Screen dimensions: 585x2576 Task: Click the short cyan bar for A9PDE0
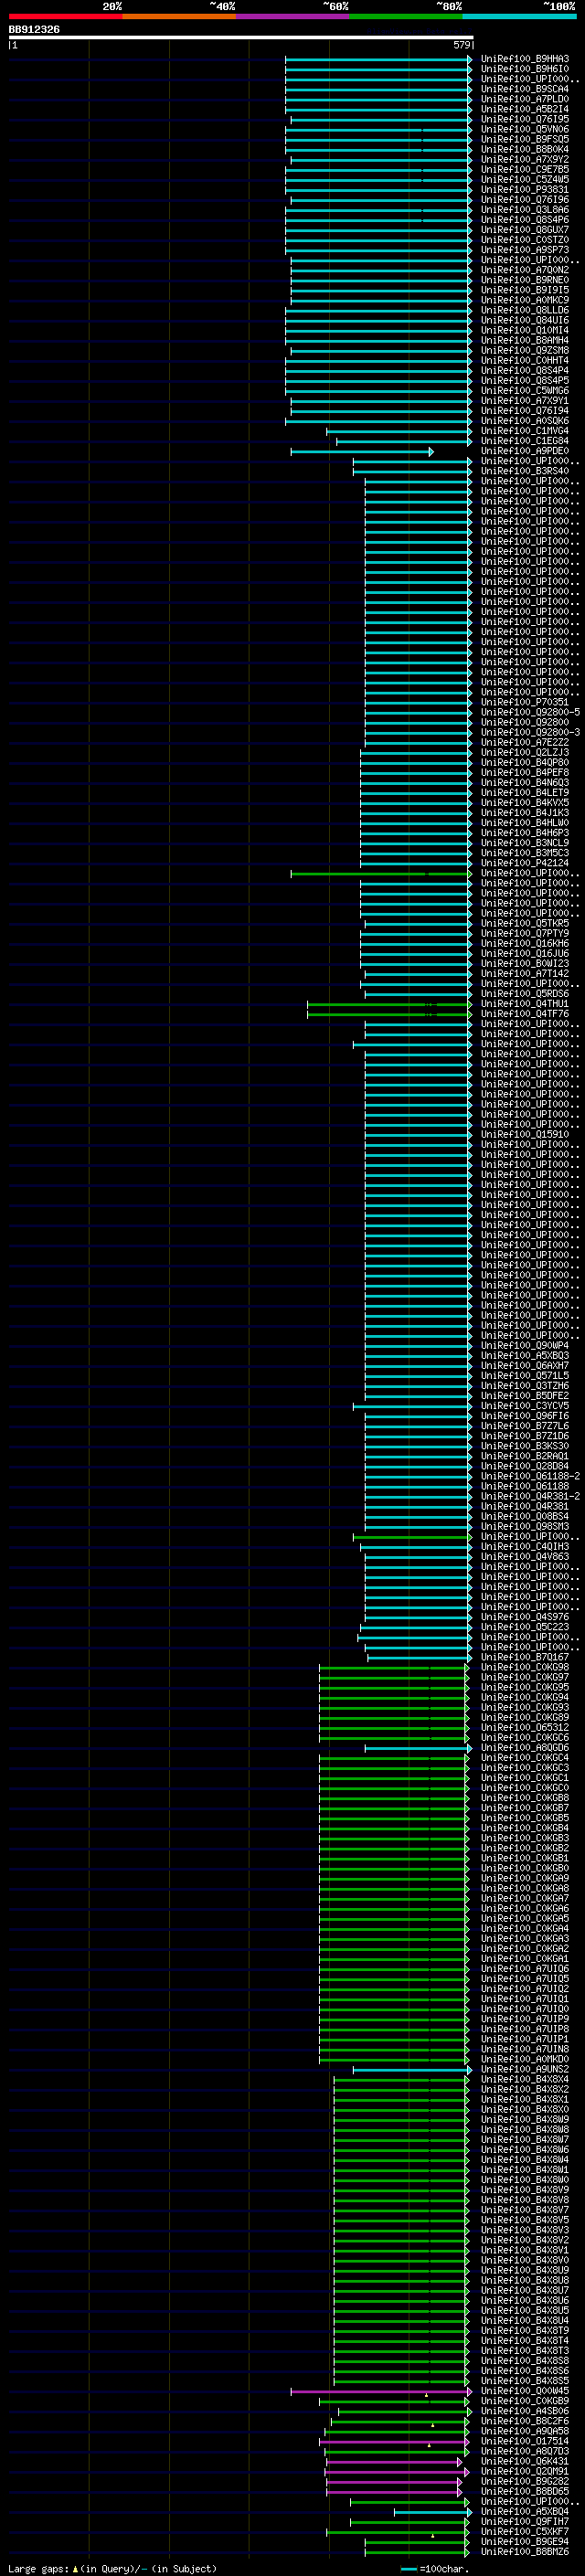(x=362, y=452)
